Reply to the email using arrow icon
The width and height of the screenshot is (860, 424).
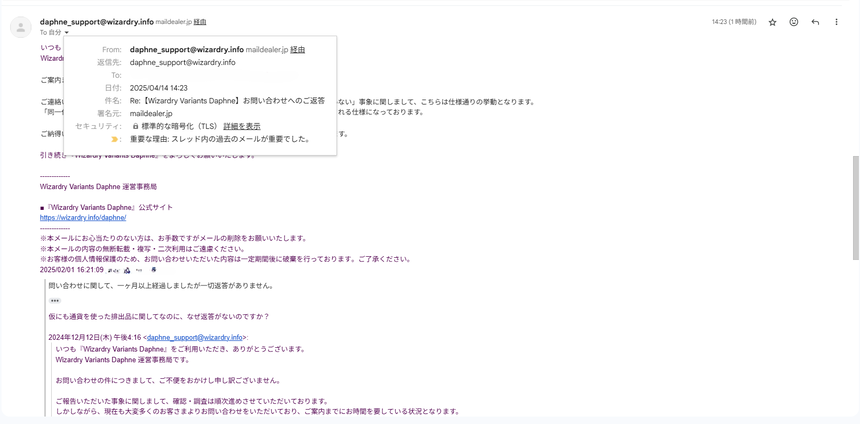coord(815,22)
